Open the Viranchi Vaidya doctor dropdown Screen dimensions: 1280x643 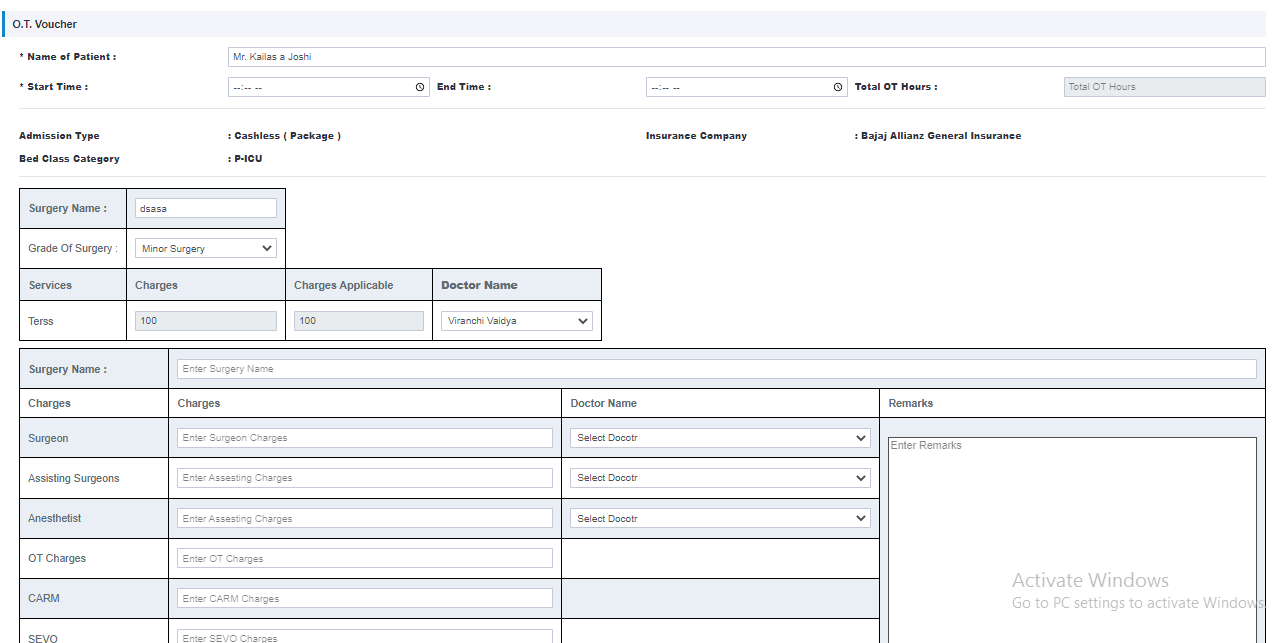pyautogui.click(x=517, y=321)
